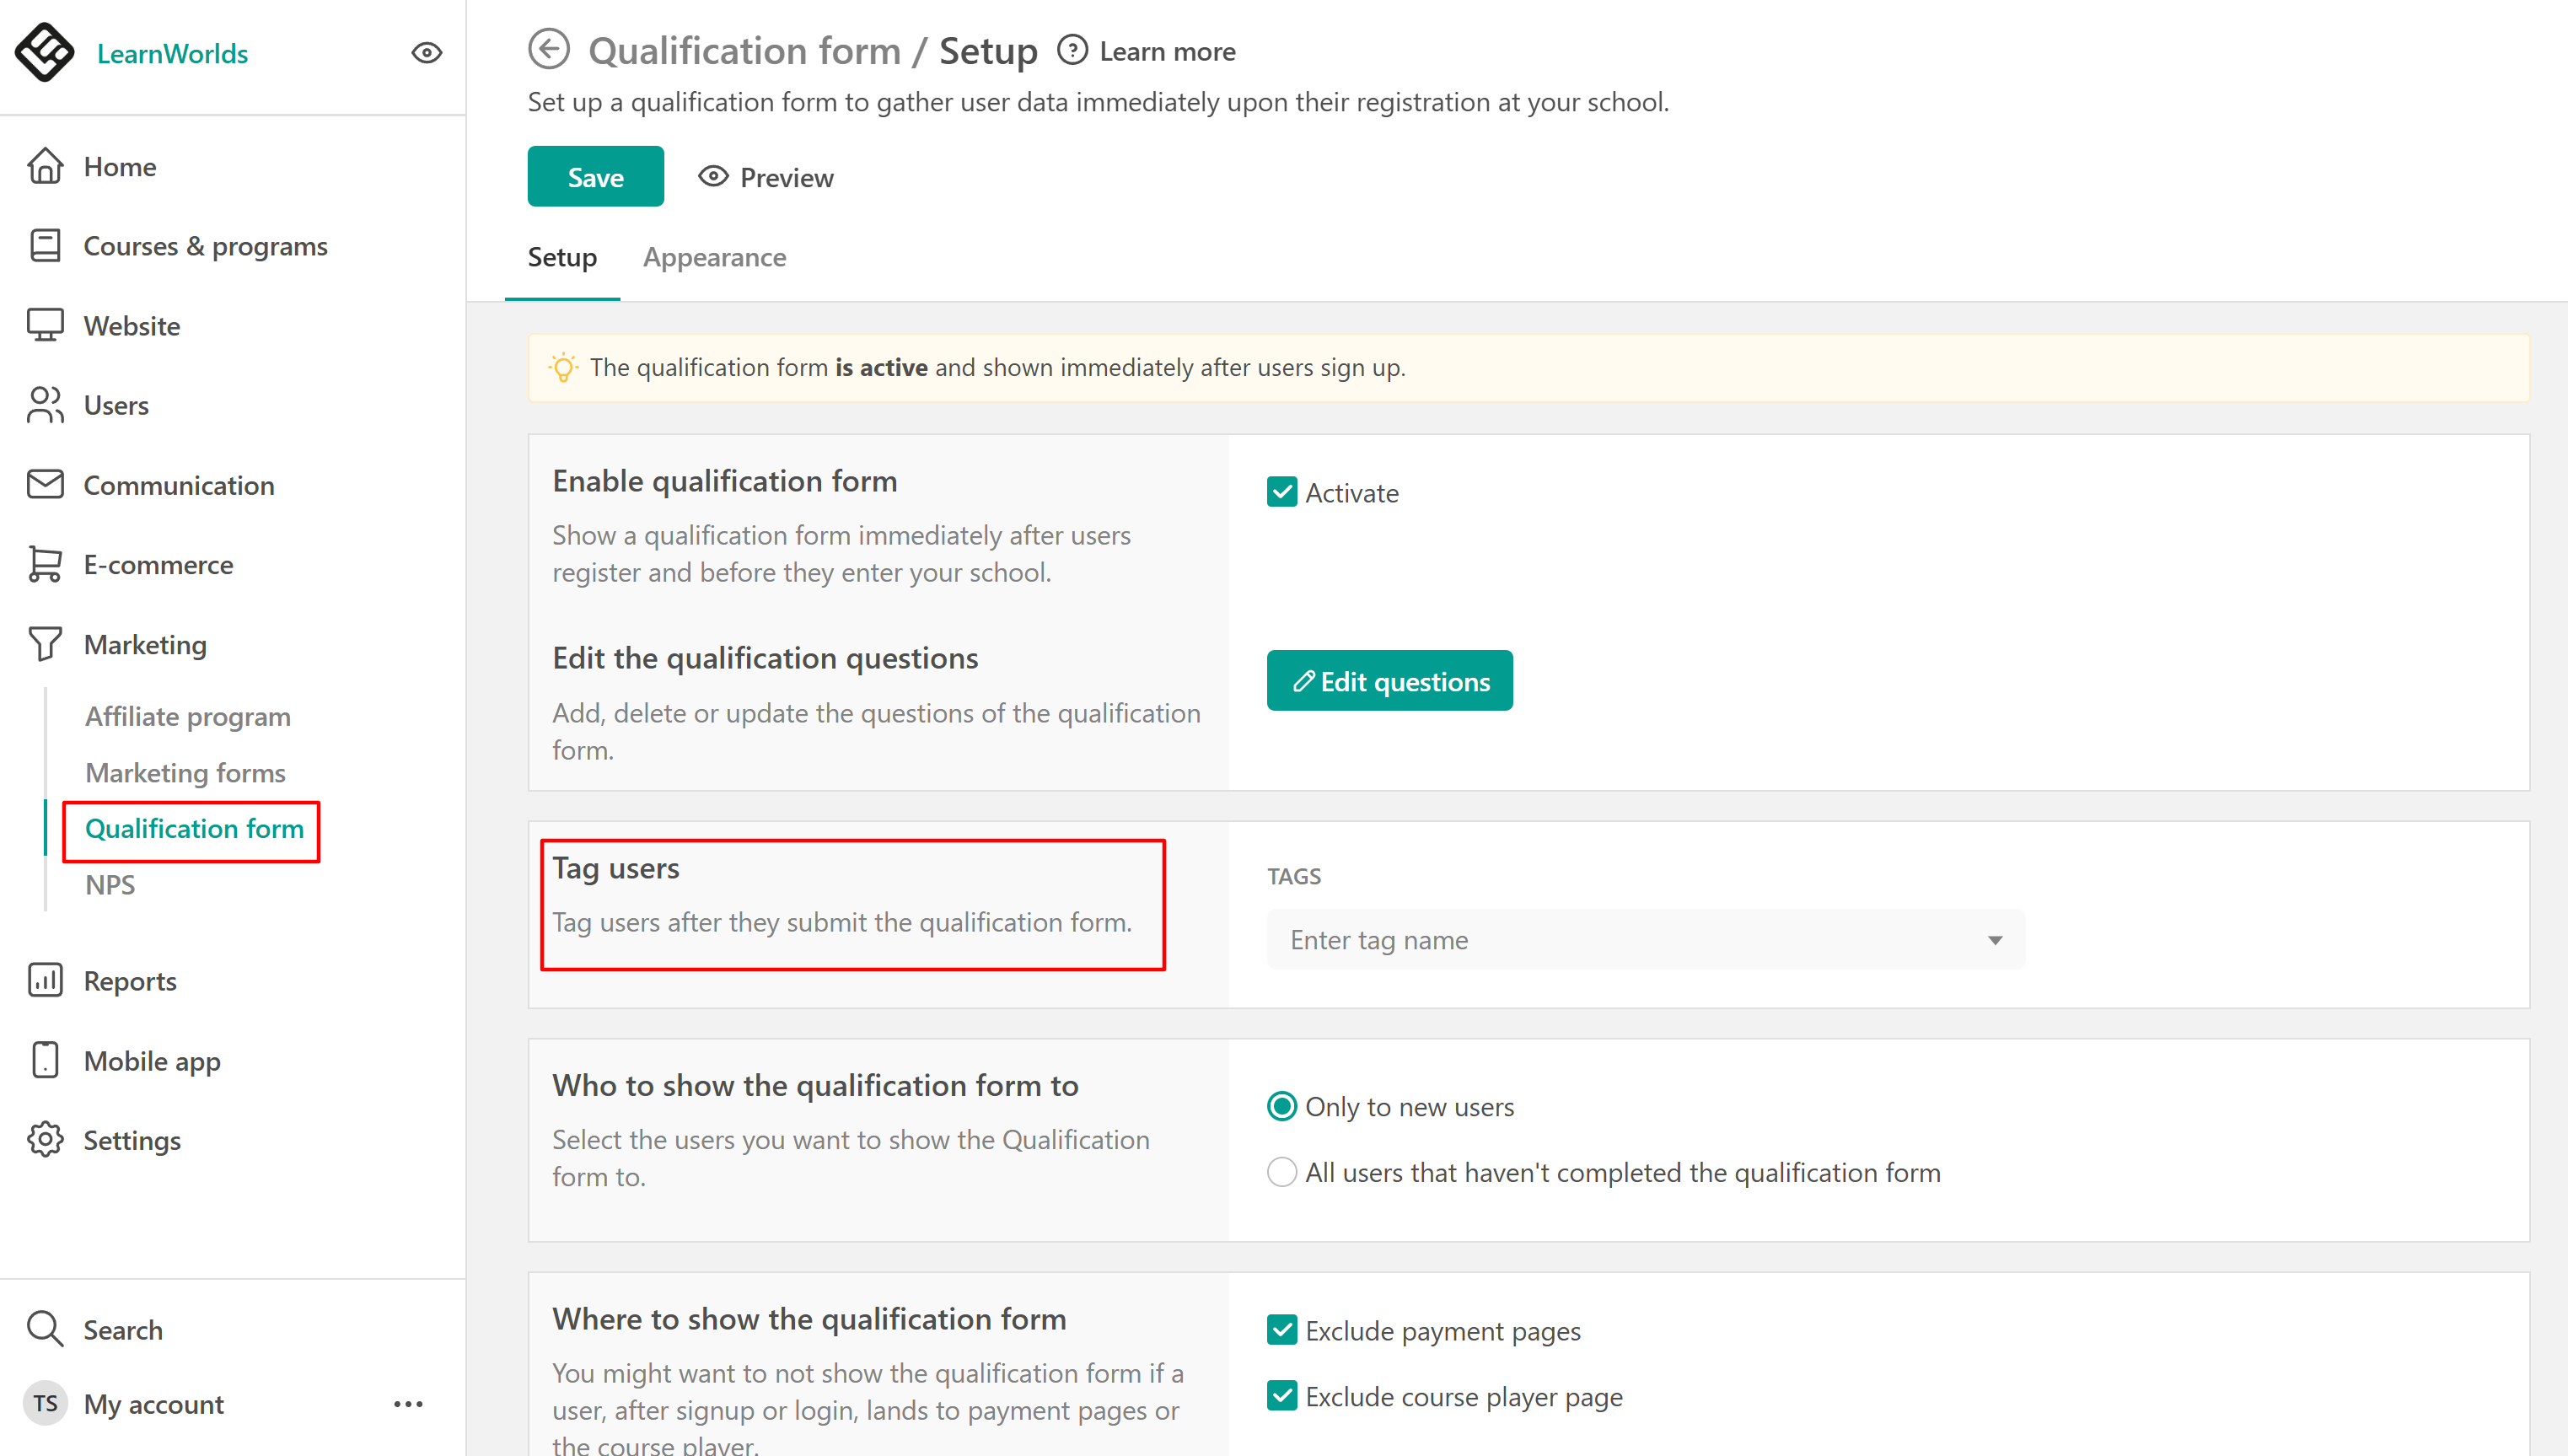Click the Reports chart icon
Image resolution: width=2568 pixels, height=1456 pixels.
(45, 980)
